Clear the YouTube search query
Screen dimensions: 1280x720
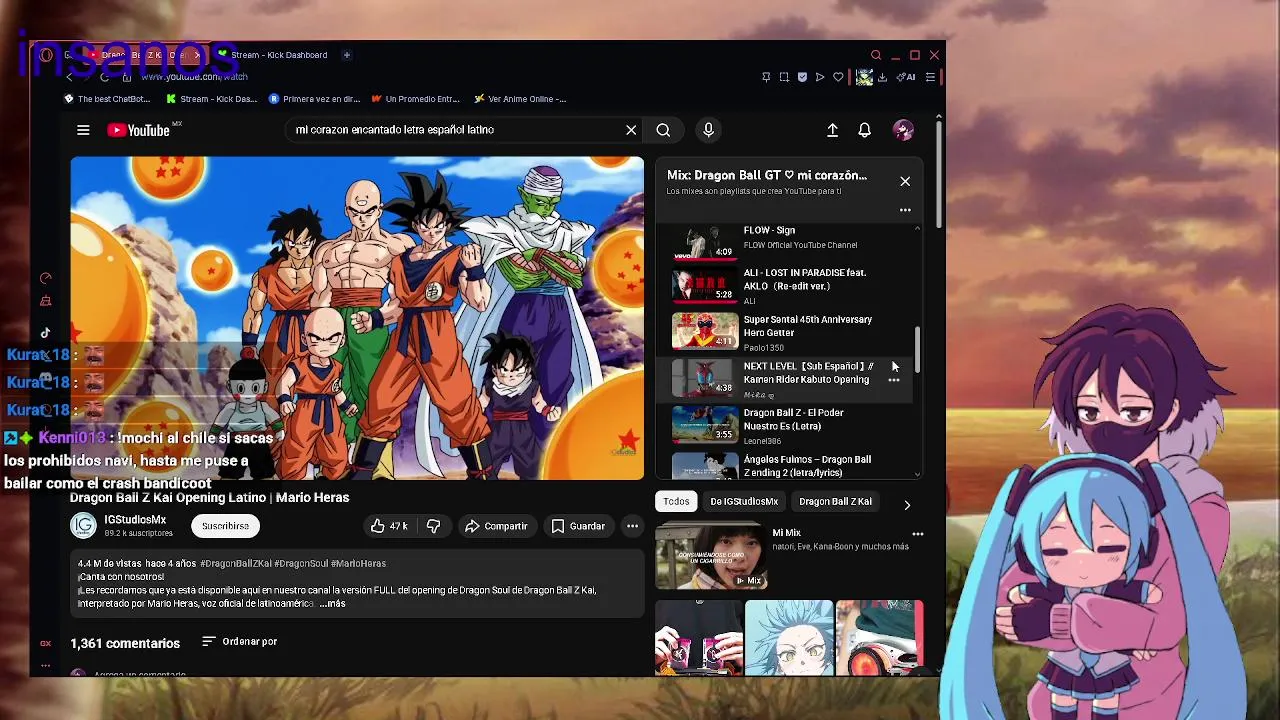631,130
